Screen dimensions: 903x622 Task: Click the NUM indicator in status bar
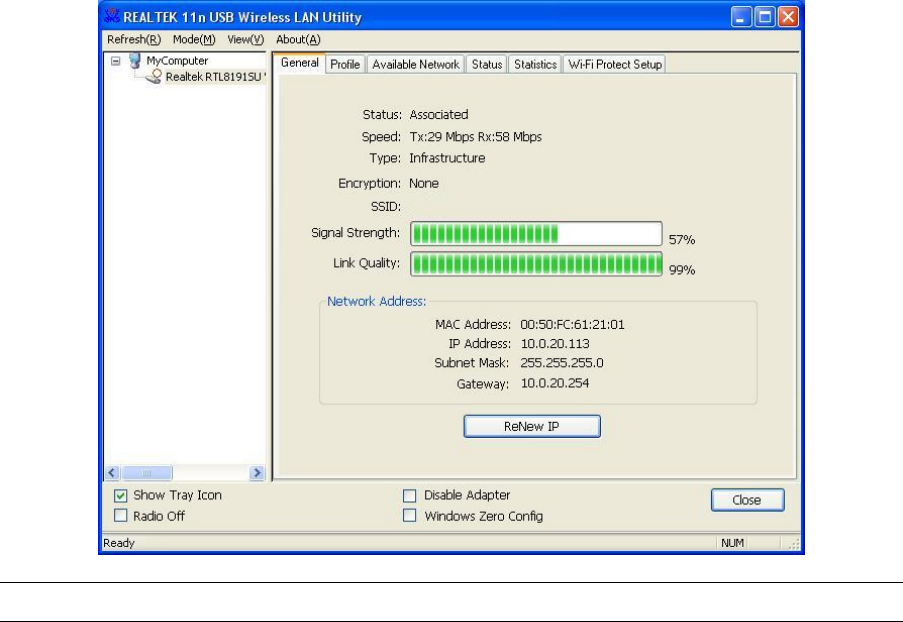click(732, 543)
